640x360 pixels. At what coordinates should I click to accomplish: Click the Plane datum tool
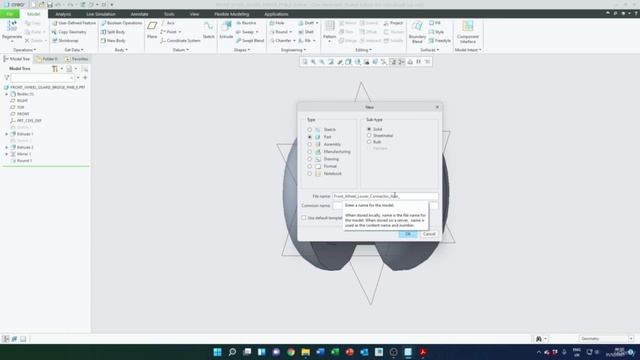(x=152, y=30)
